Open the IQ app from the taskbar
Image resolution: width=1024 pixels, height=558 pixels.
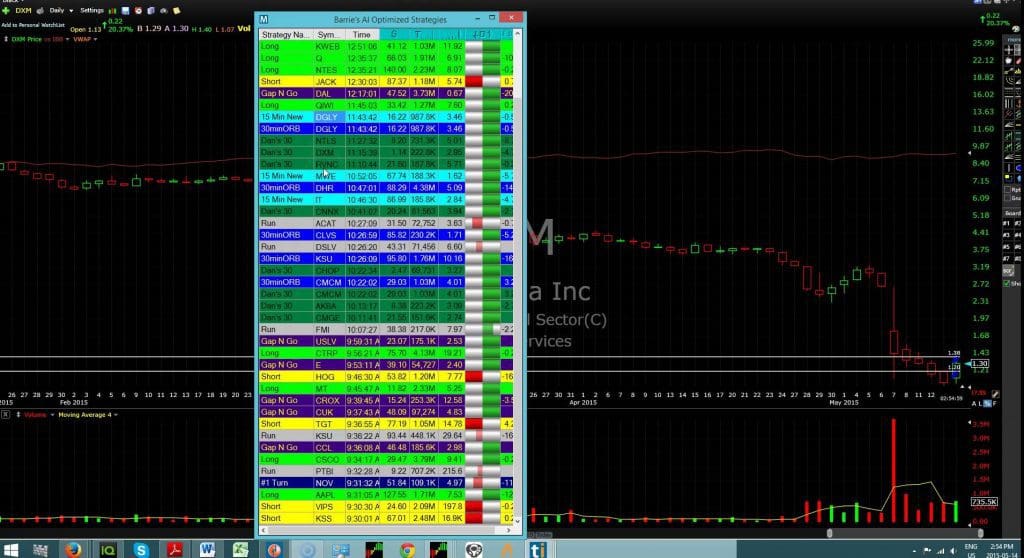coord(107,550)
